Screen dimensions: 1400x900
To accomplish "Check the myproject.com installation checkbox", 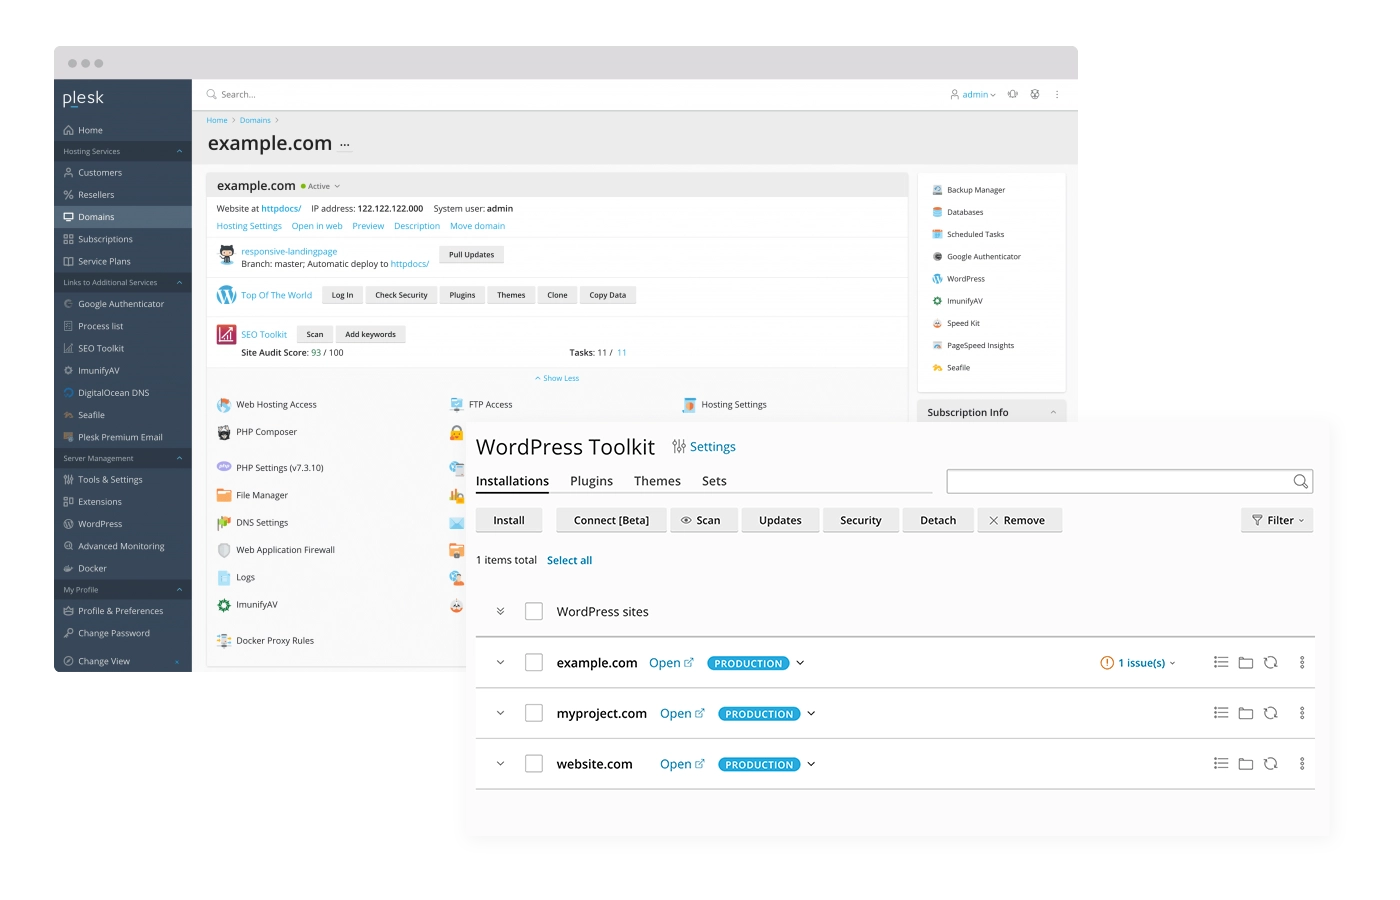I will point(534,713).
